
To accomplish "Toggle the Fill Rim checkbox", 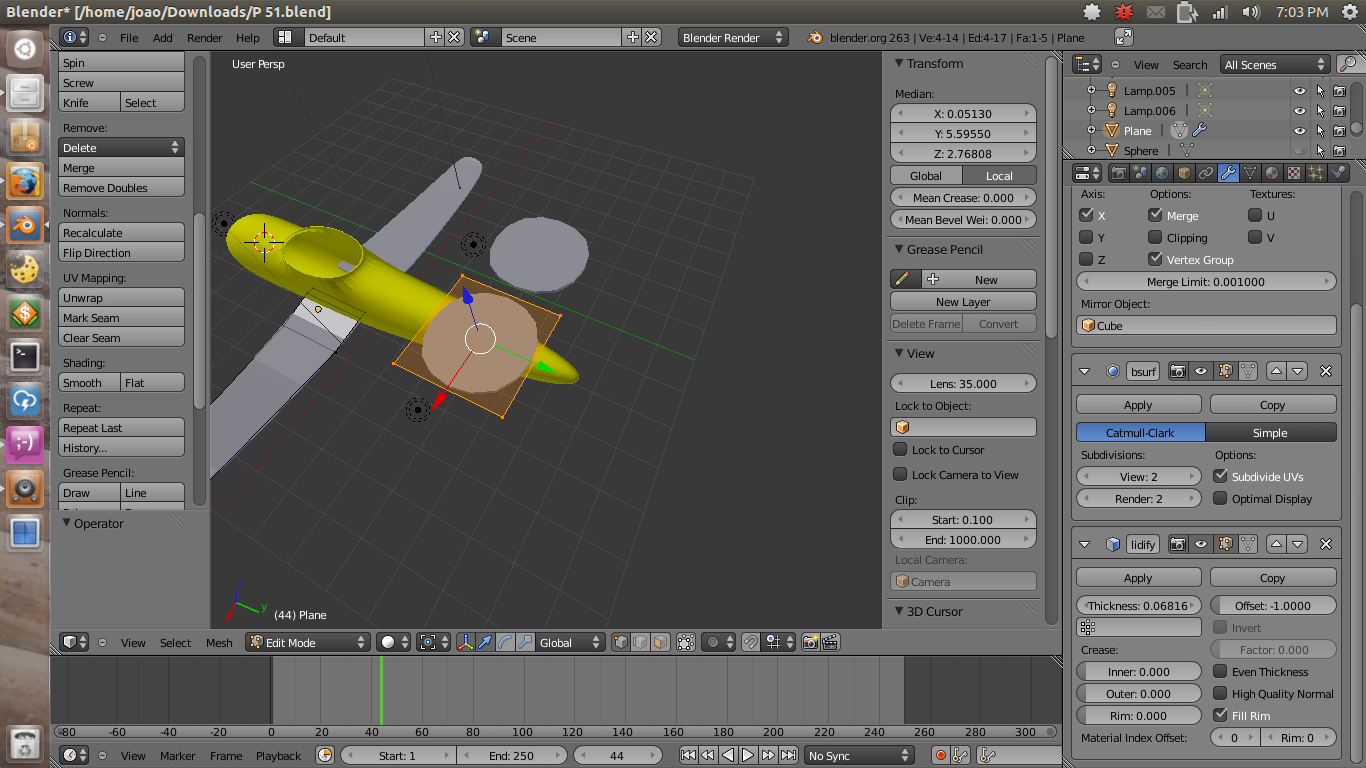I will click(x=1220, y=715).
